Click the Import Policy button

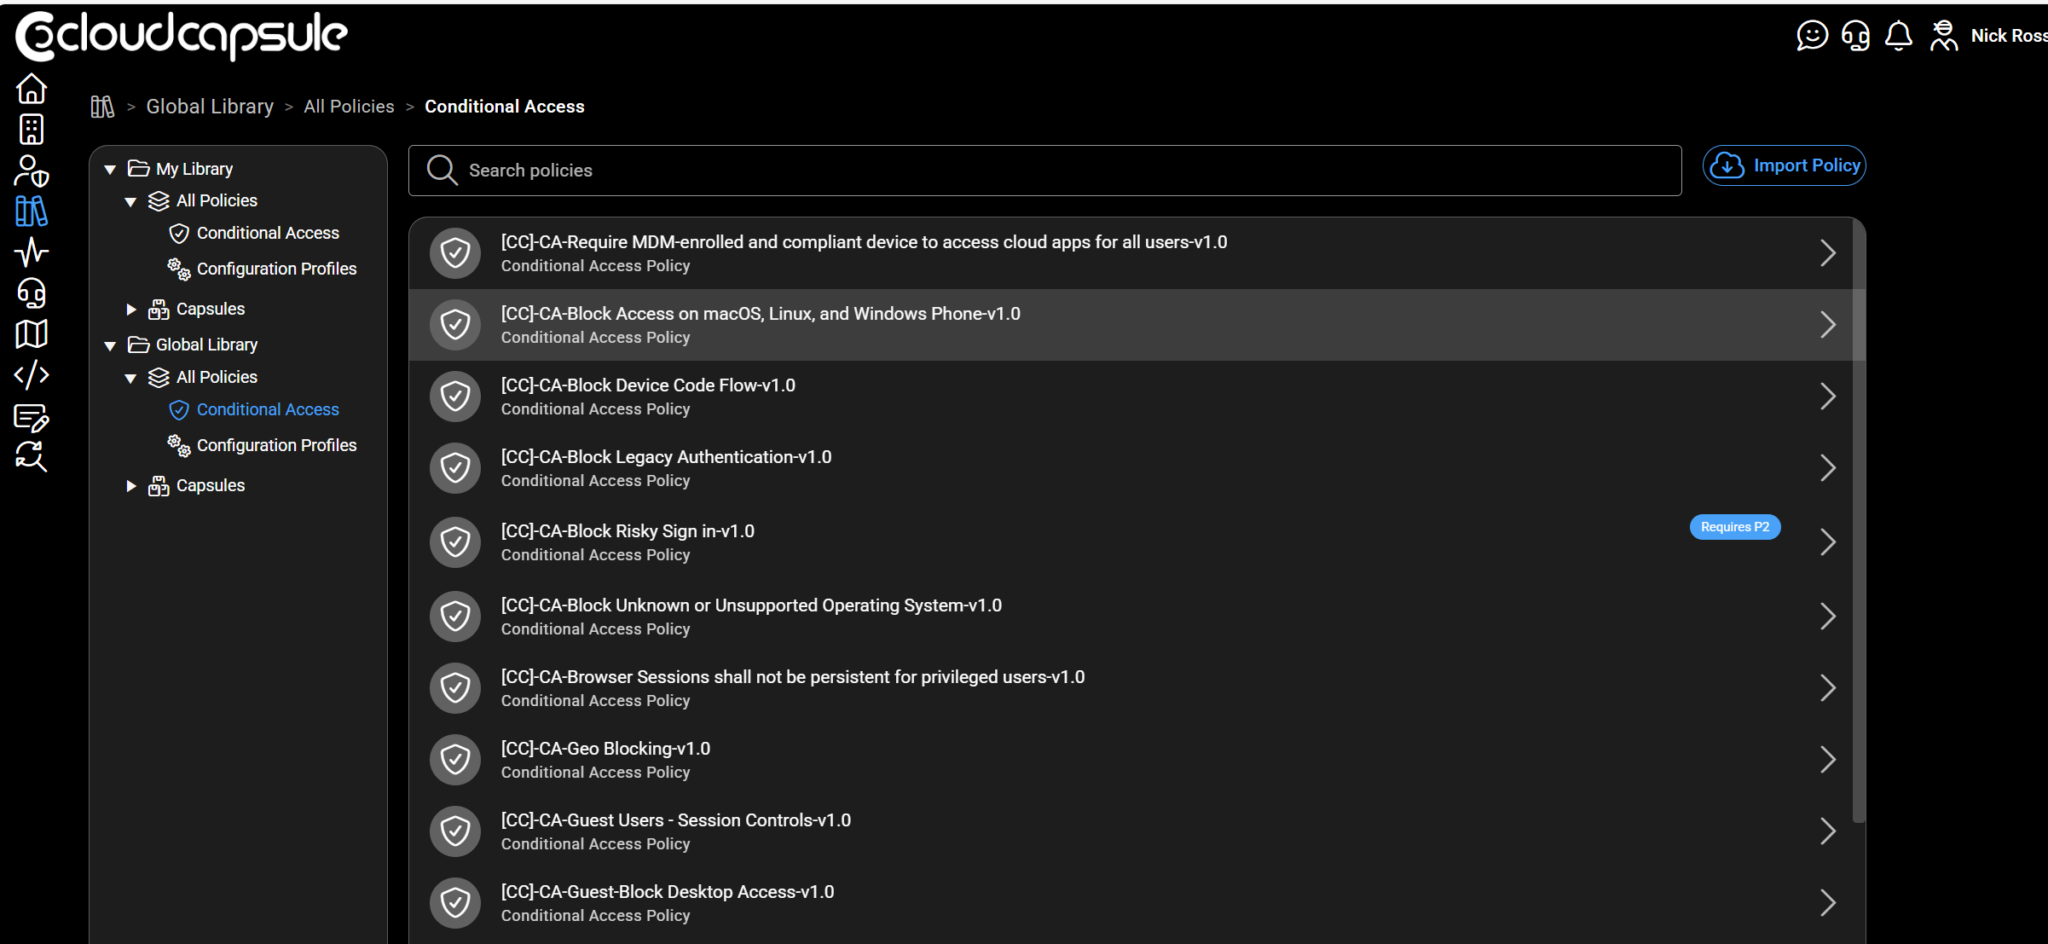1784,165
